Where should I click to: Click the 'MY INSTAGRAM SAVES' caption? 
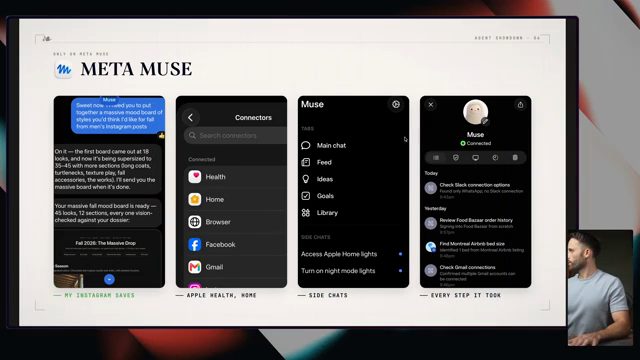(x=99, y=295)
